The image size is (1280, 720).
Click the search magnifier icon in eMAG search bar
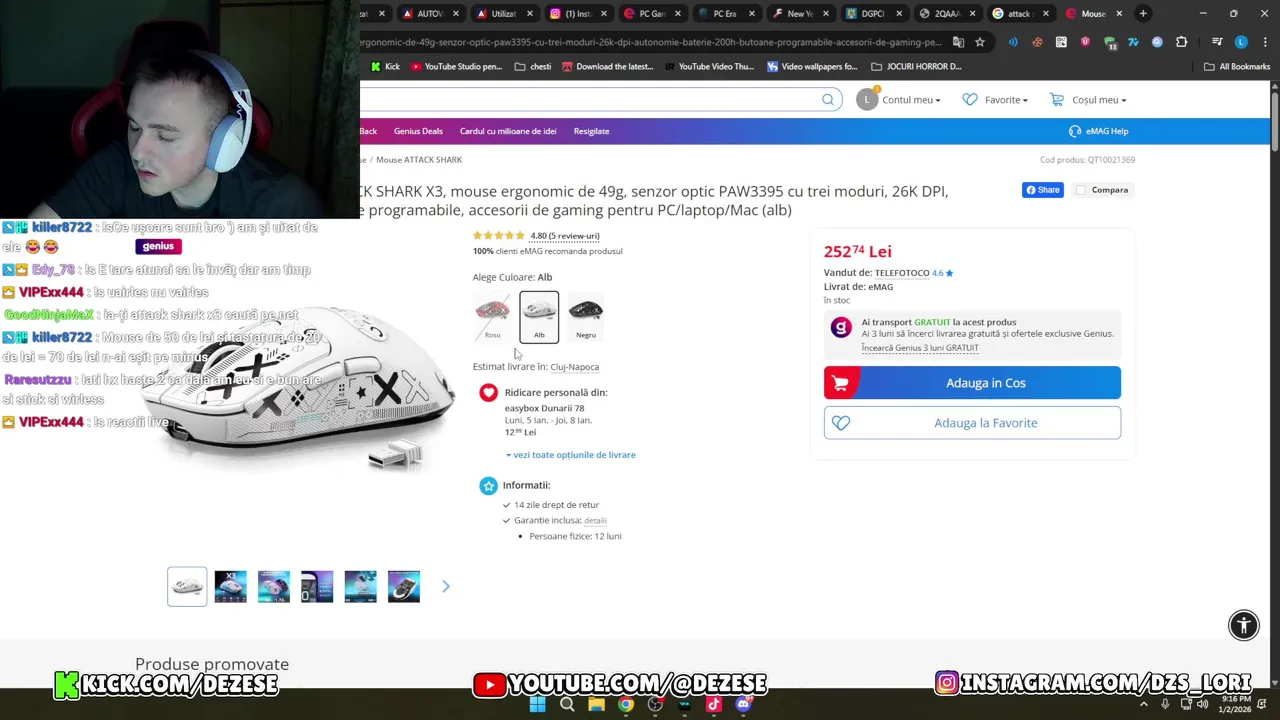point(828,99)
